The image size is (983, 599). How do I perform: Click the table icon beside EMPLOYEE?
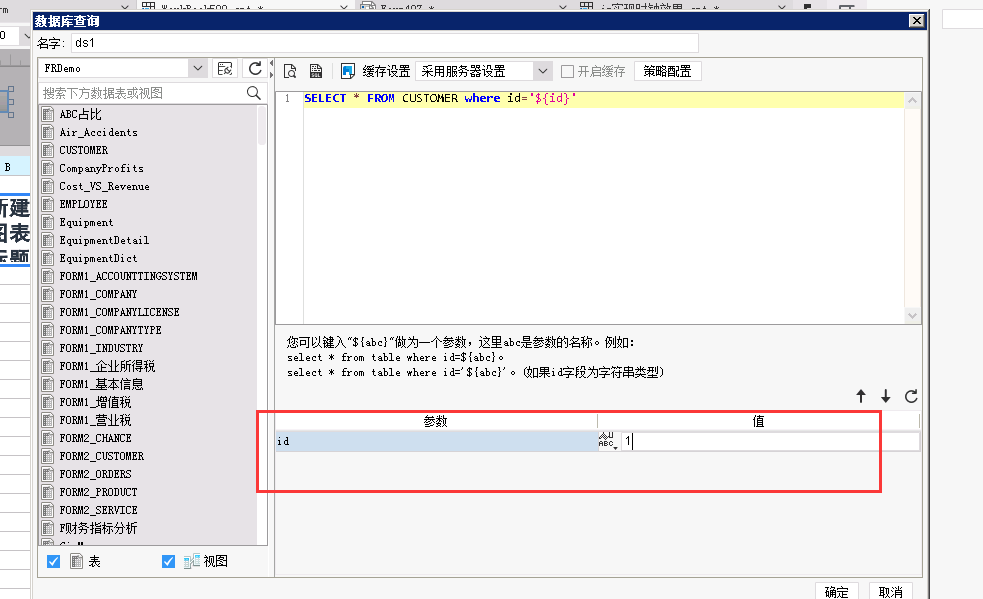48,204
